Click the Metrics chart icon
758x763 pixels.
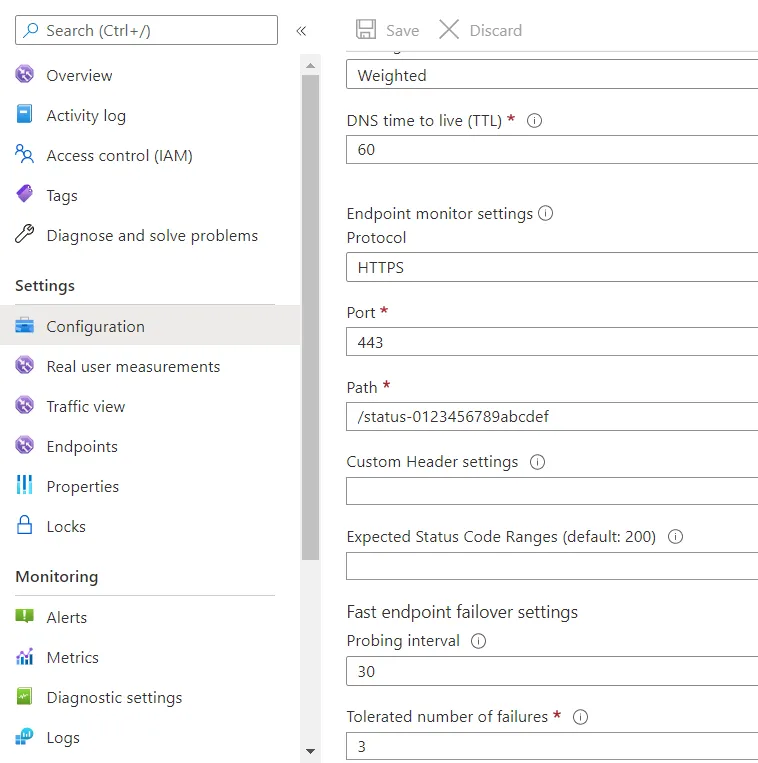(25, 657)
